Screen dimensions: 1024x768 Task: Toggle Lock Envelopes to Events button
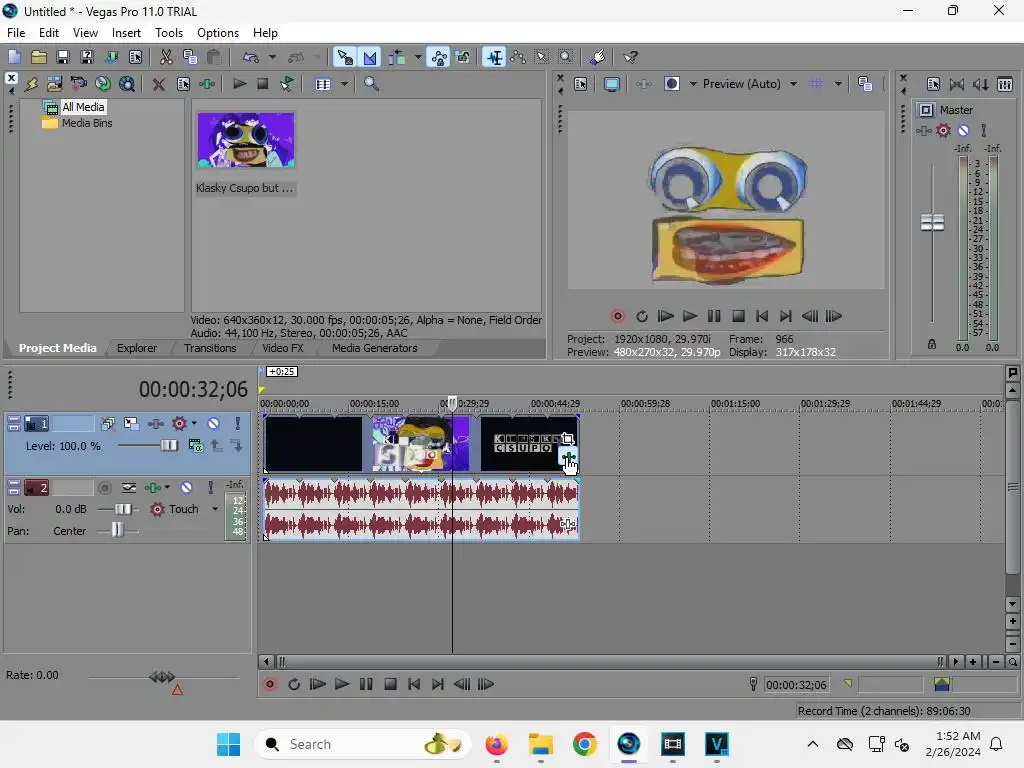439,57
